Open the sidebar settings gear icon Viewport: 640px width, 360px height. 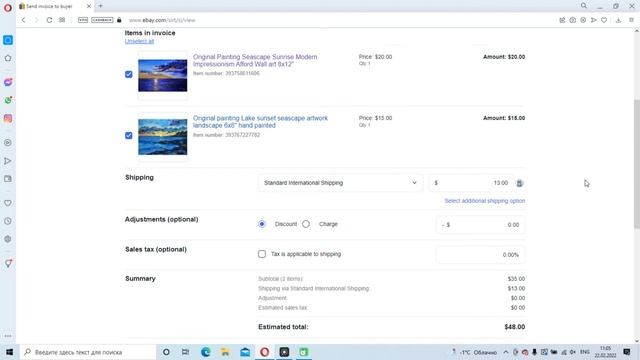click(x=8, y=239)
